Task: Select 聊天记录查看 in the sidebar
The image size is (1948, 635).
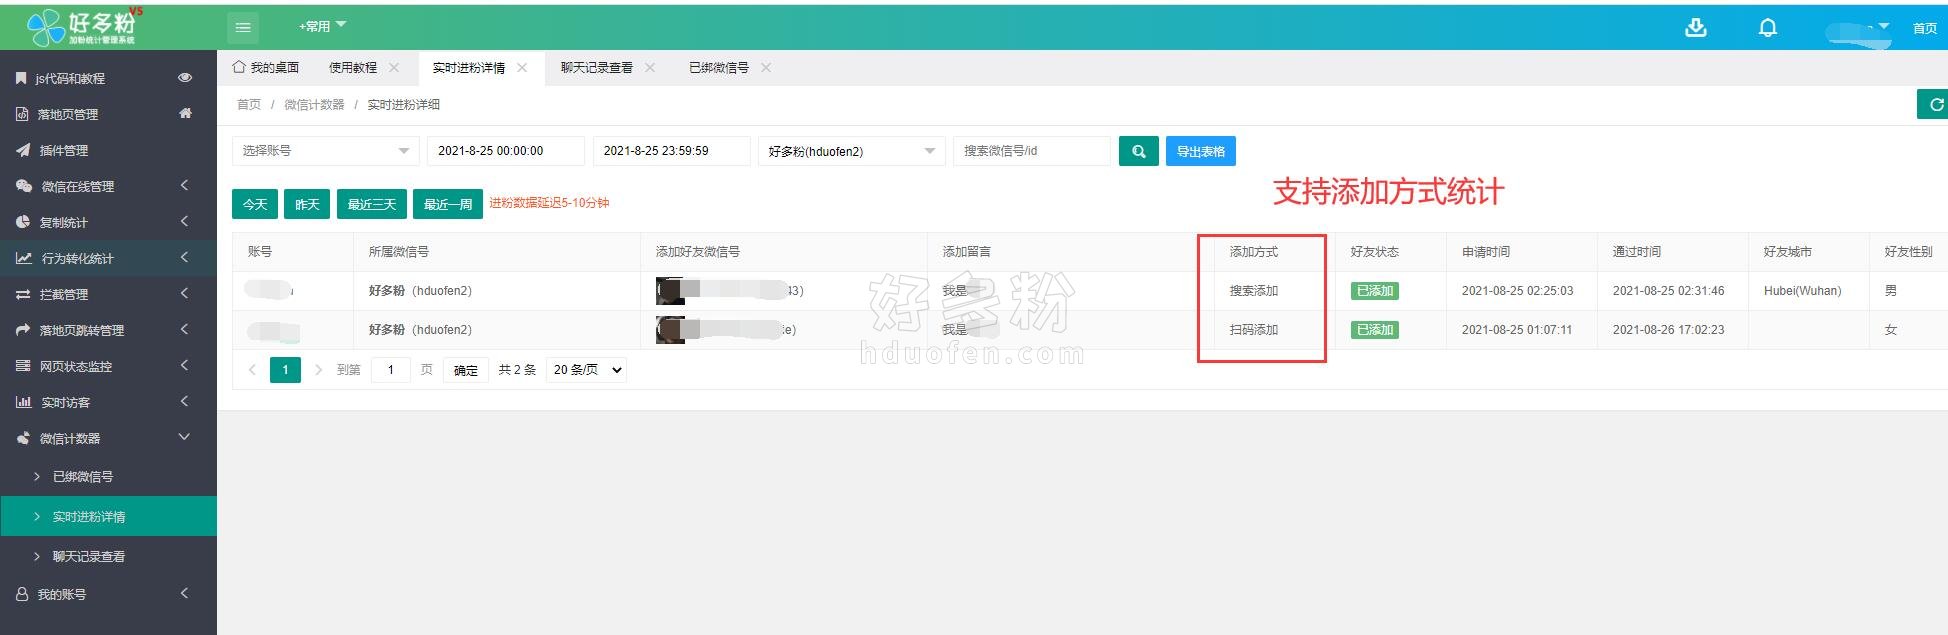Action: (x=89, y=557)
